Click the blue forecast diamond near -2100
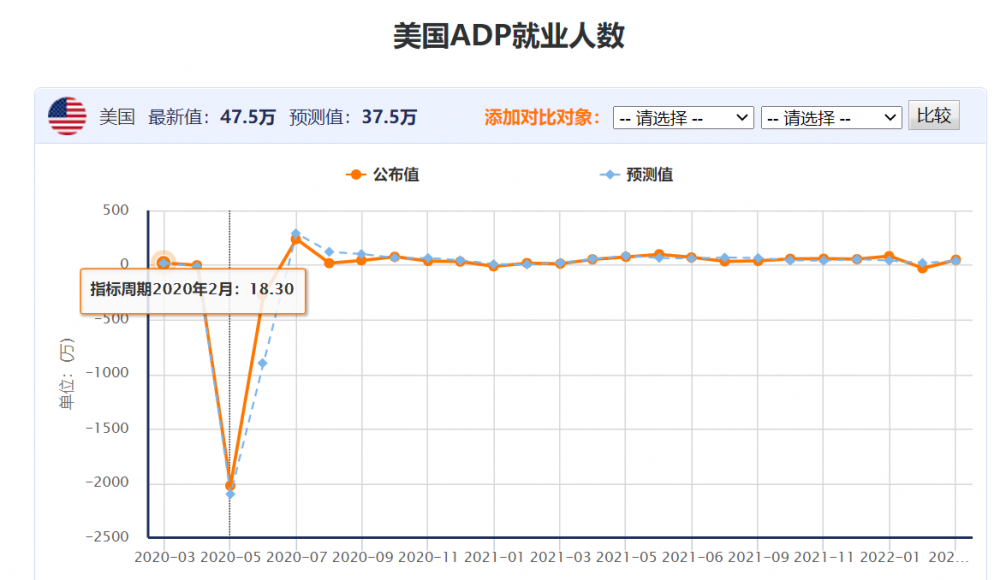 (x=230, y=494)
